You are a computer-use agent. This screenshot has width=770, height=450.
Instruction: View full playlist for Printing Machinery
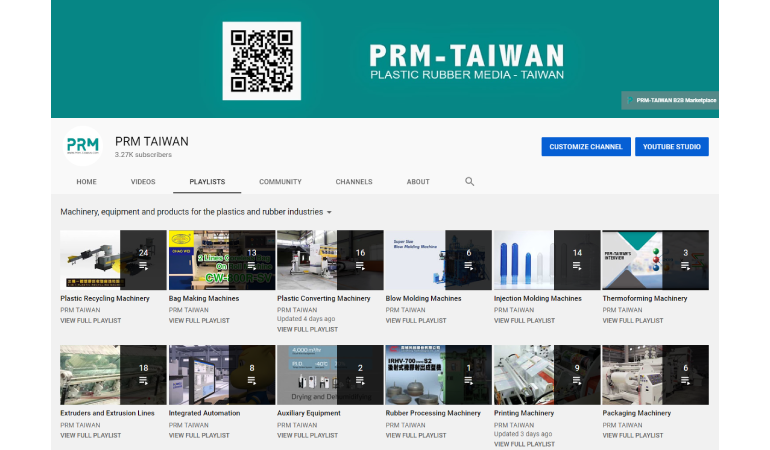(x=524, y=444)
